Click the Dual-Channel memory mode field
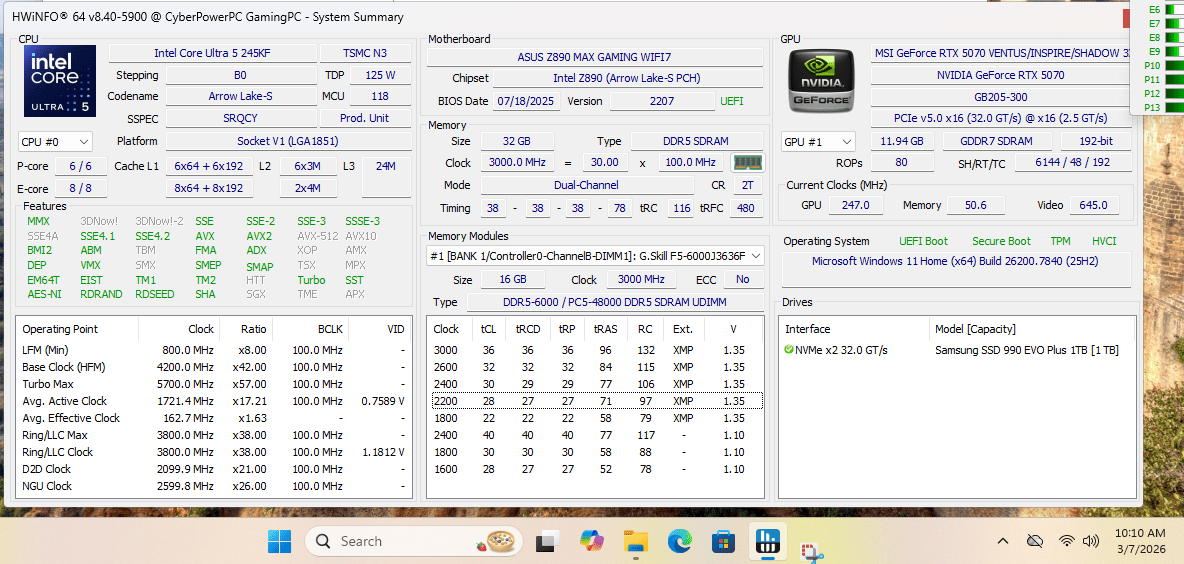Image resolution: width=1184 pixels, height=564 pixels. pos(587,185)
